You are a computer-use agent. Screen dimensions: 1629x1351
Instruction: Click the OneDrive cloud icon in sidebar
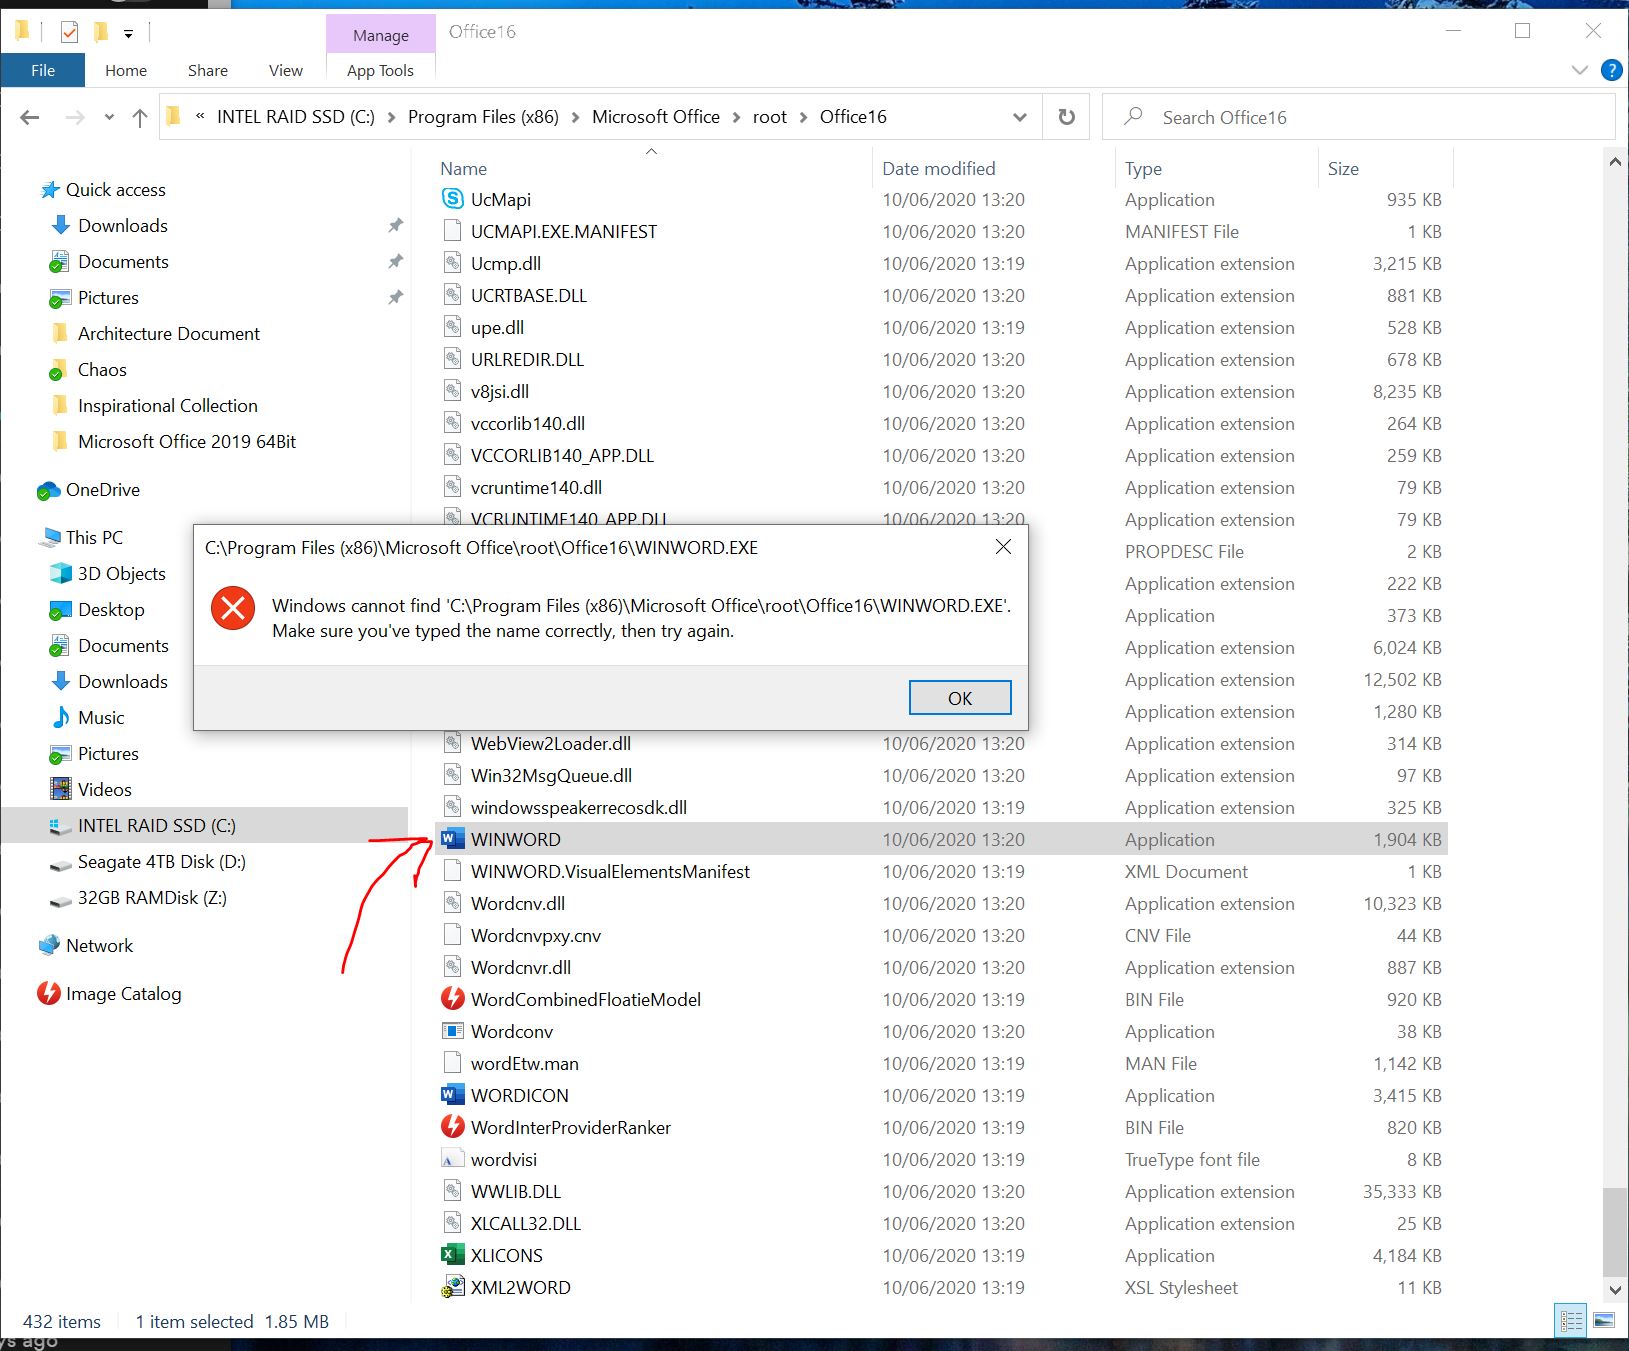coord(48,490)
